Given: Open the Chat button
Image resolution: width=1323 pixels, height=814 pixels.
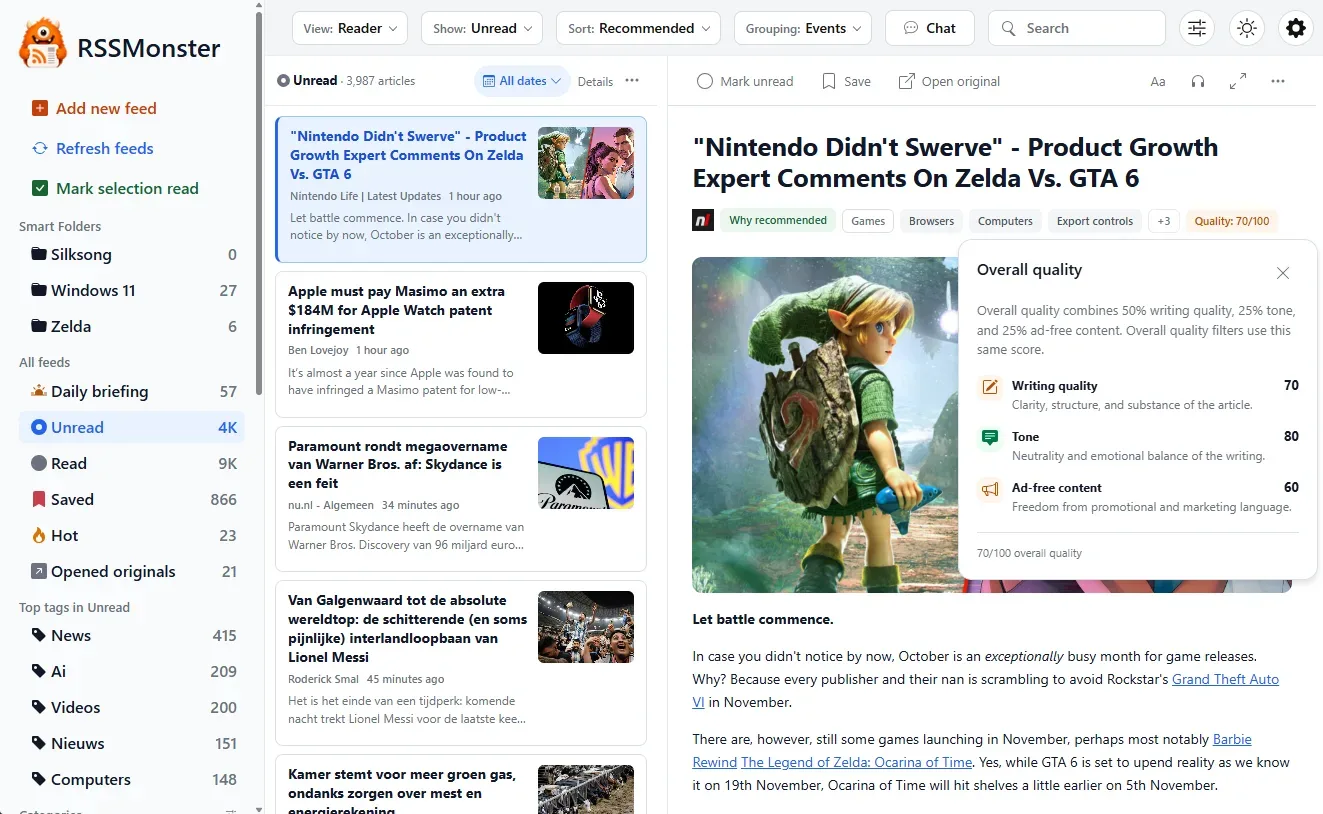Looking at the screenshot, I should (930, 28).
